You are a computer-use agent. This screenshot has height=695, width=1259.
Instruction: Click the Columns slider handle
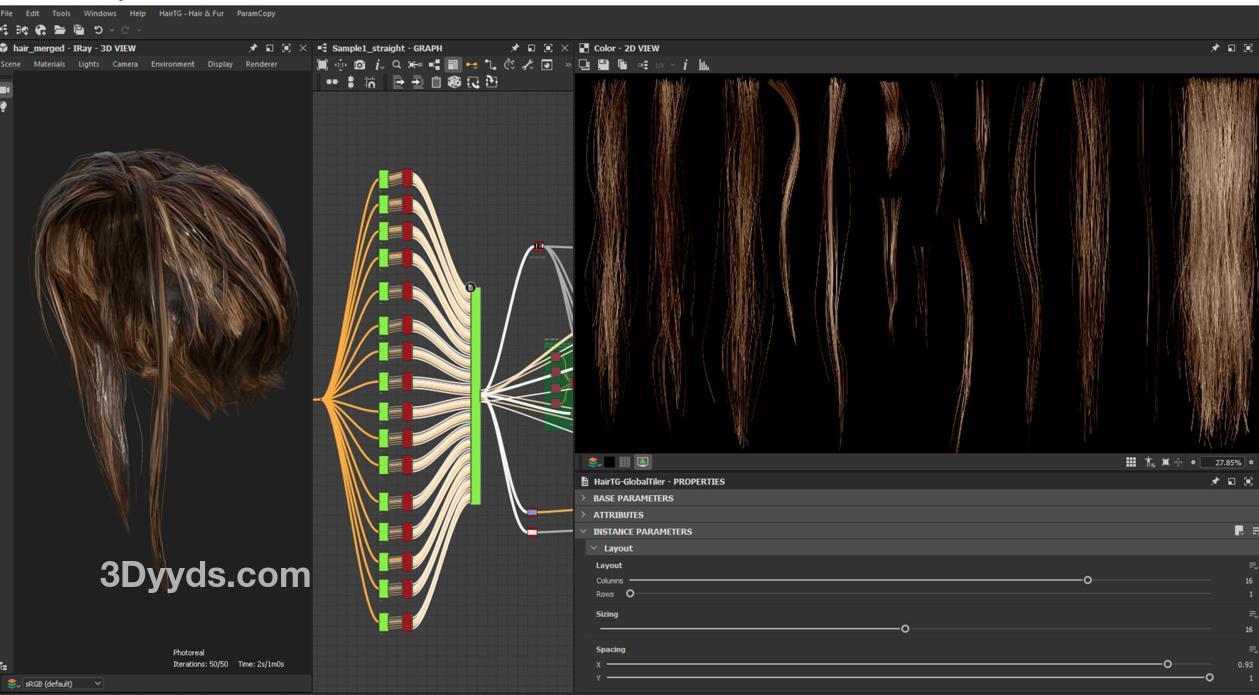coord(1088,580)
